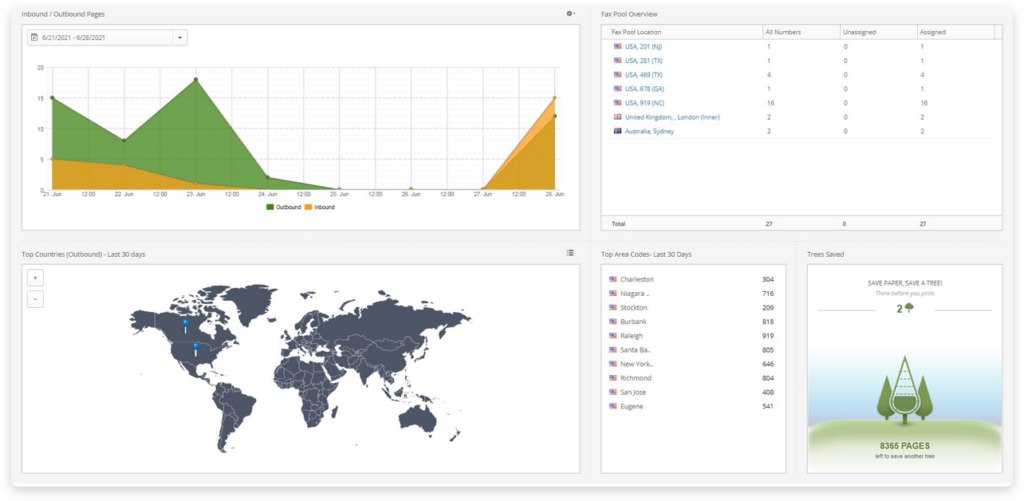
Task: Open the date range dropdown arrow
Action: click(x=180, y=38)
